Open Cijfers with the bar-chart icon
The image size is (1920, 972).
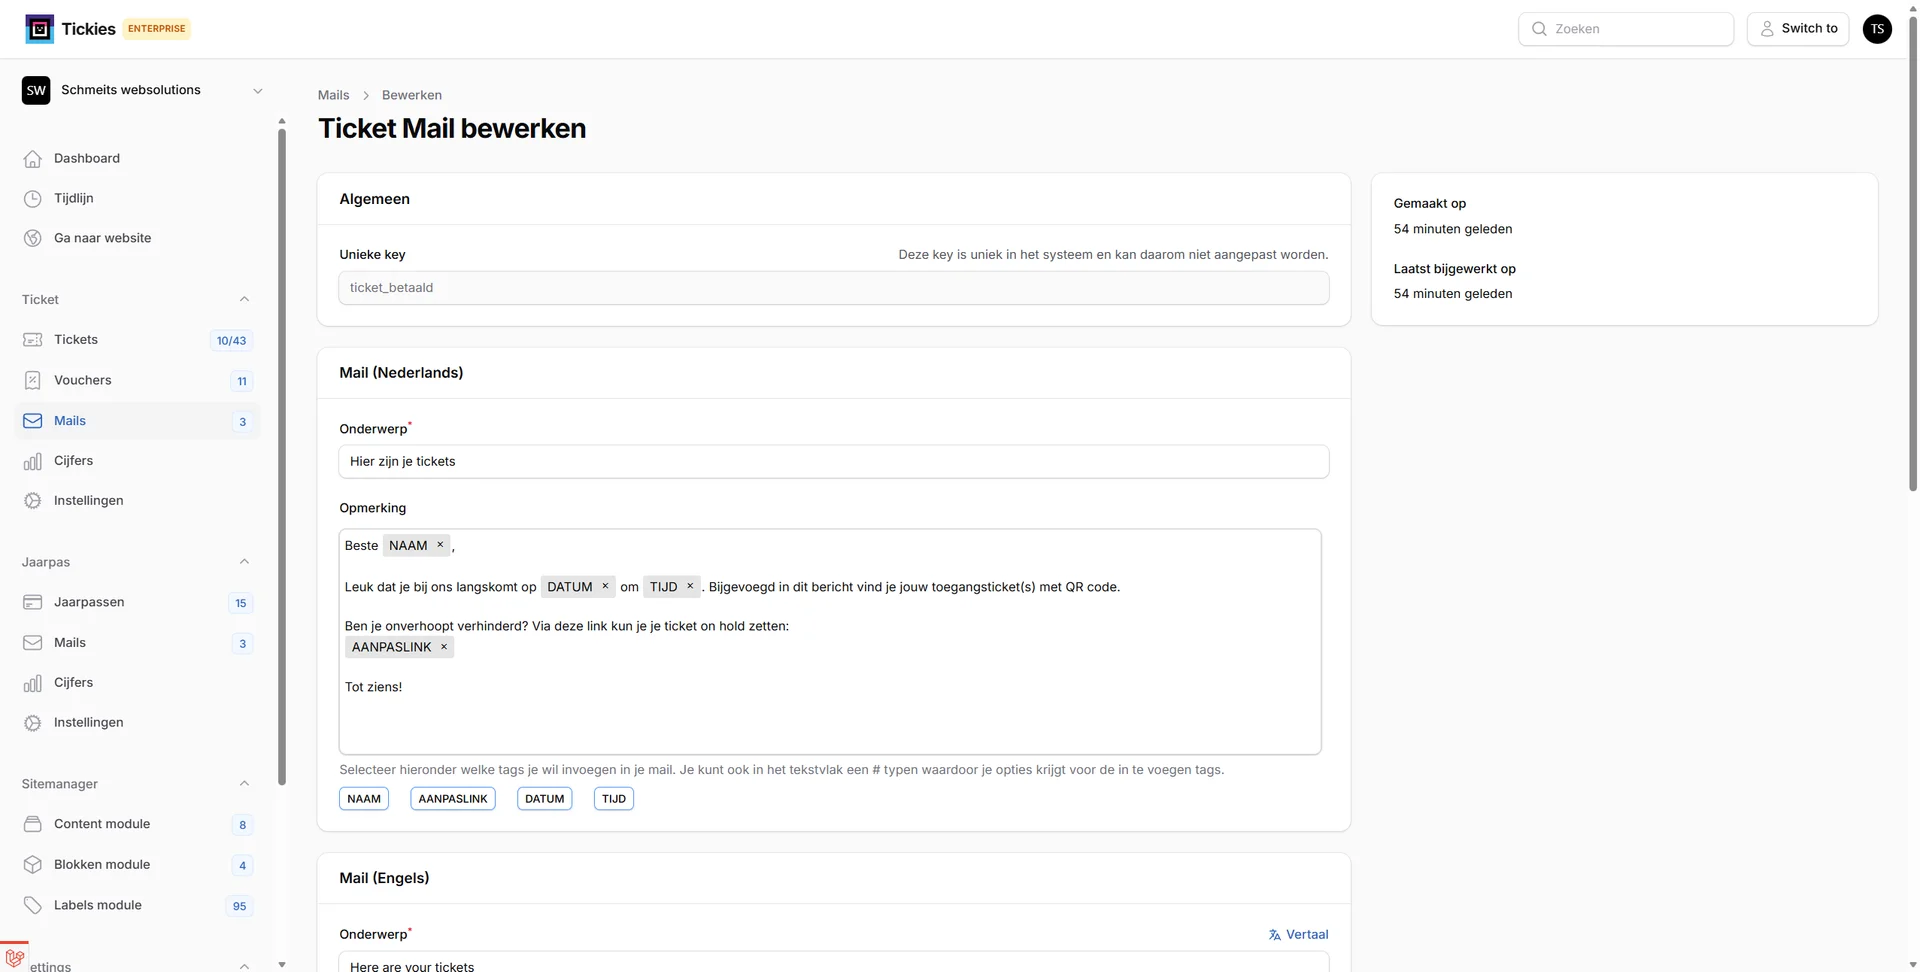click(33, 461)
